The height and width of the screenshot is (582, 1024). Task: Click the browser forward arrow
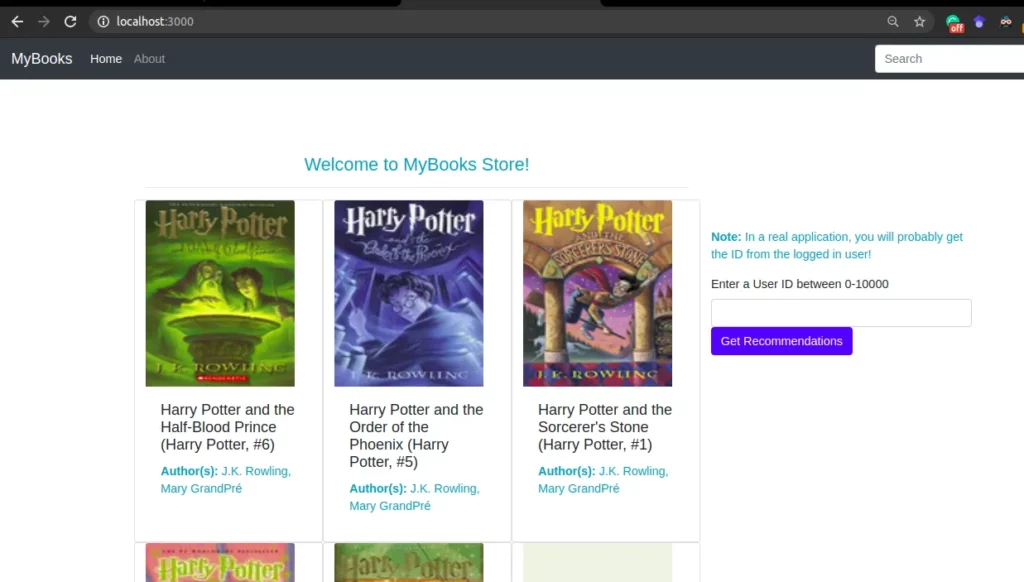[x=44, y=22]
